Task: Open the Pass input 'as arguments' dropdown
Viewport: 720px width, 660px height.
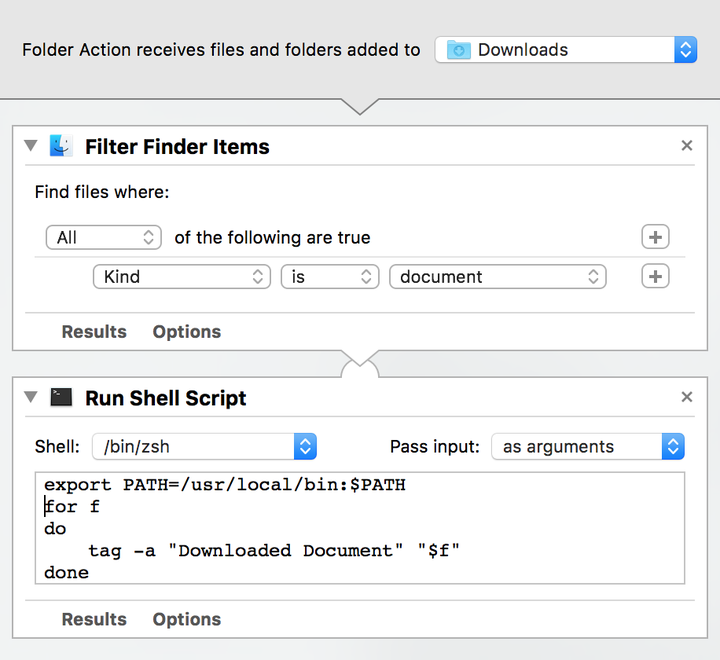Action: 588,447
